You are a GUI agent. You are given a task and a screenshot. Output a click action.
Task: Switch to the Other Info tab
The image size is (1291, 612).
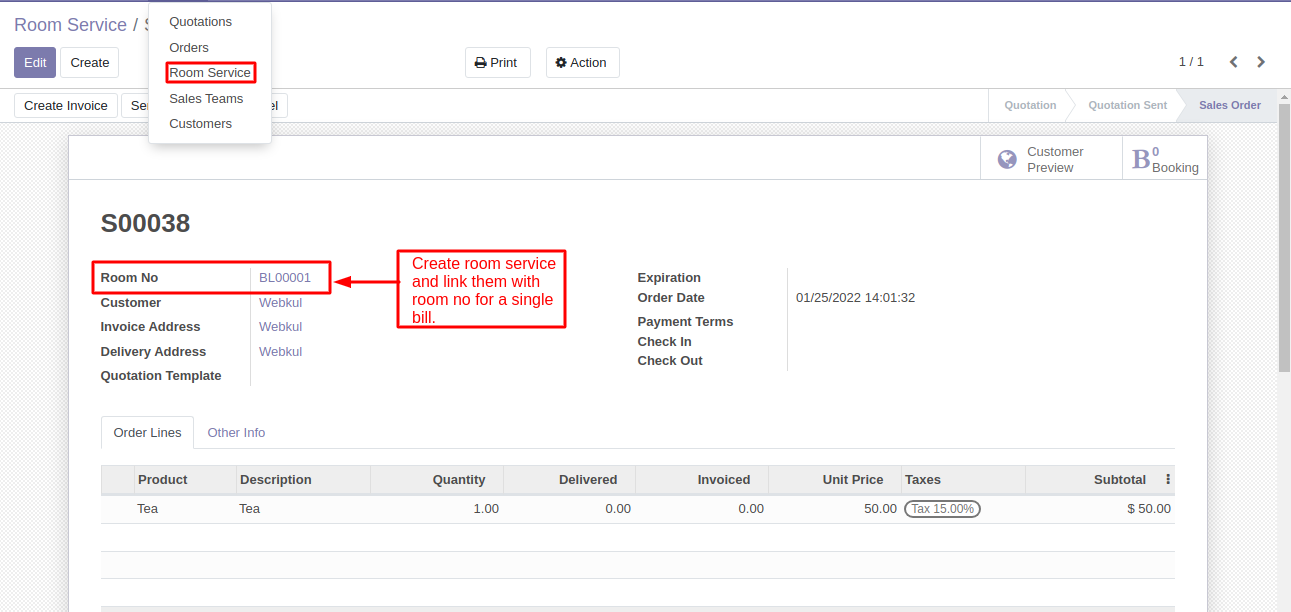coord(236,433)
